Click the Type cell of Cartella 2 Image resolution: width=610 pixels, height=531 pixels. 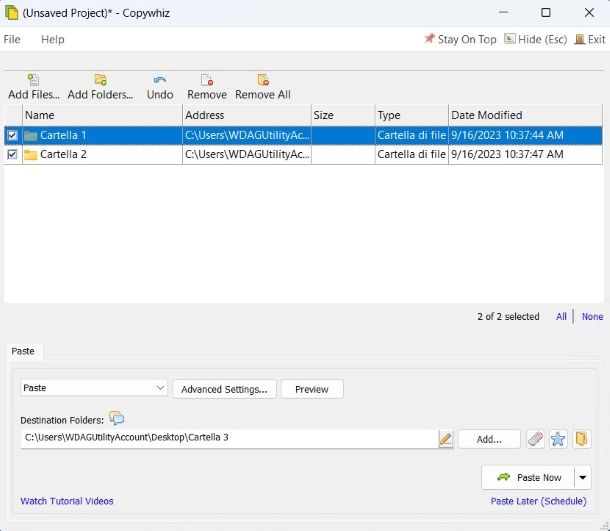pyautogui.click(x=412, y=154)
